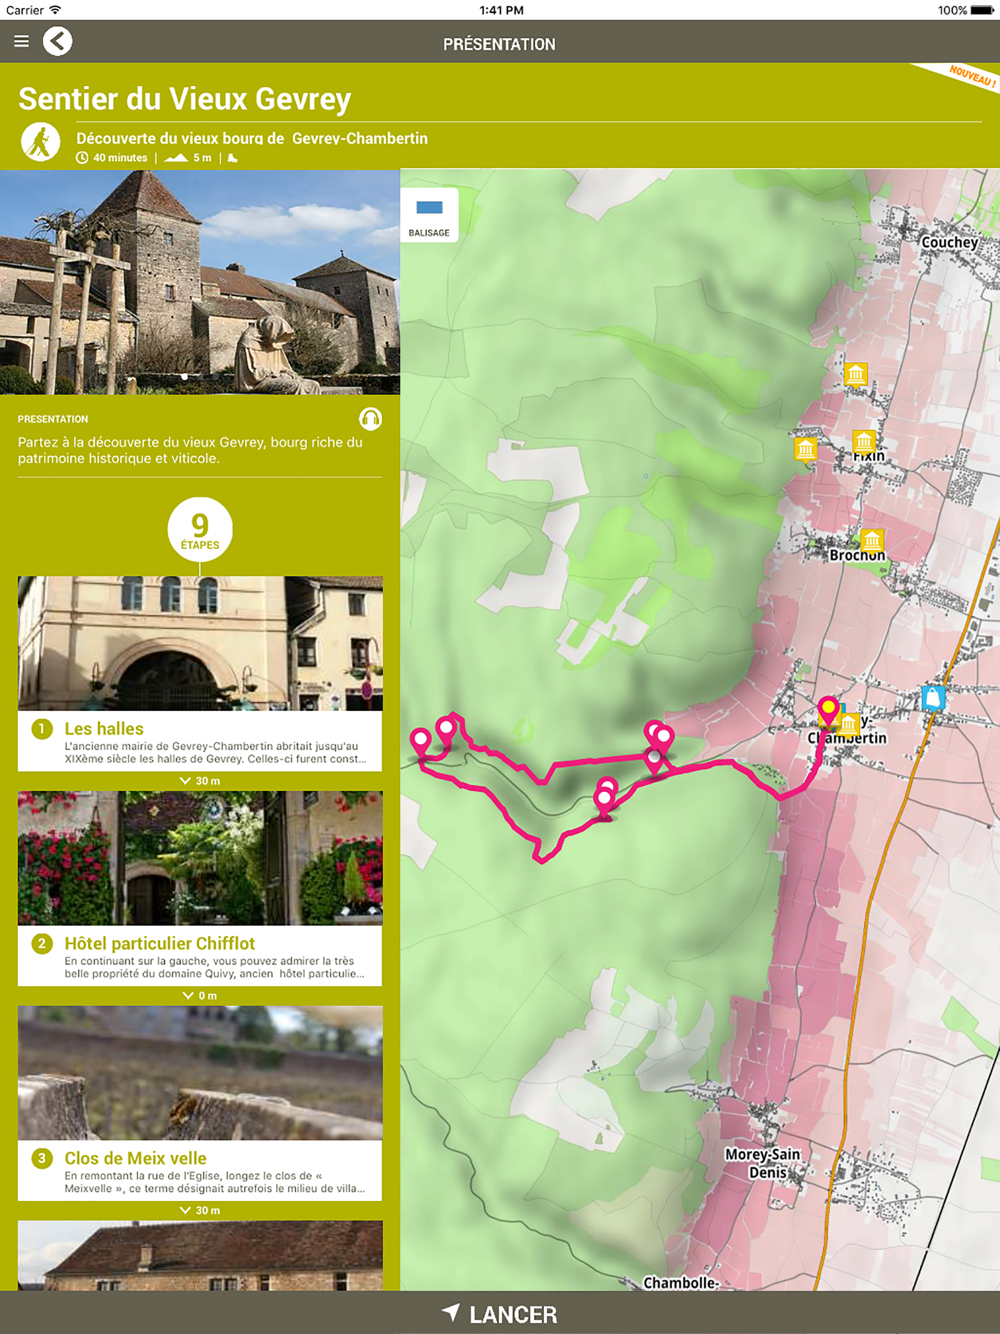This screenshot has height=1334, width=1000.
Task: Tap the museum marker west of Fixin
Action: [x=806, y=450]
